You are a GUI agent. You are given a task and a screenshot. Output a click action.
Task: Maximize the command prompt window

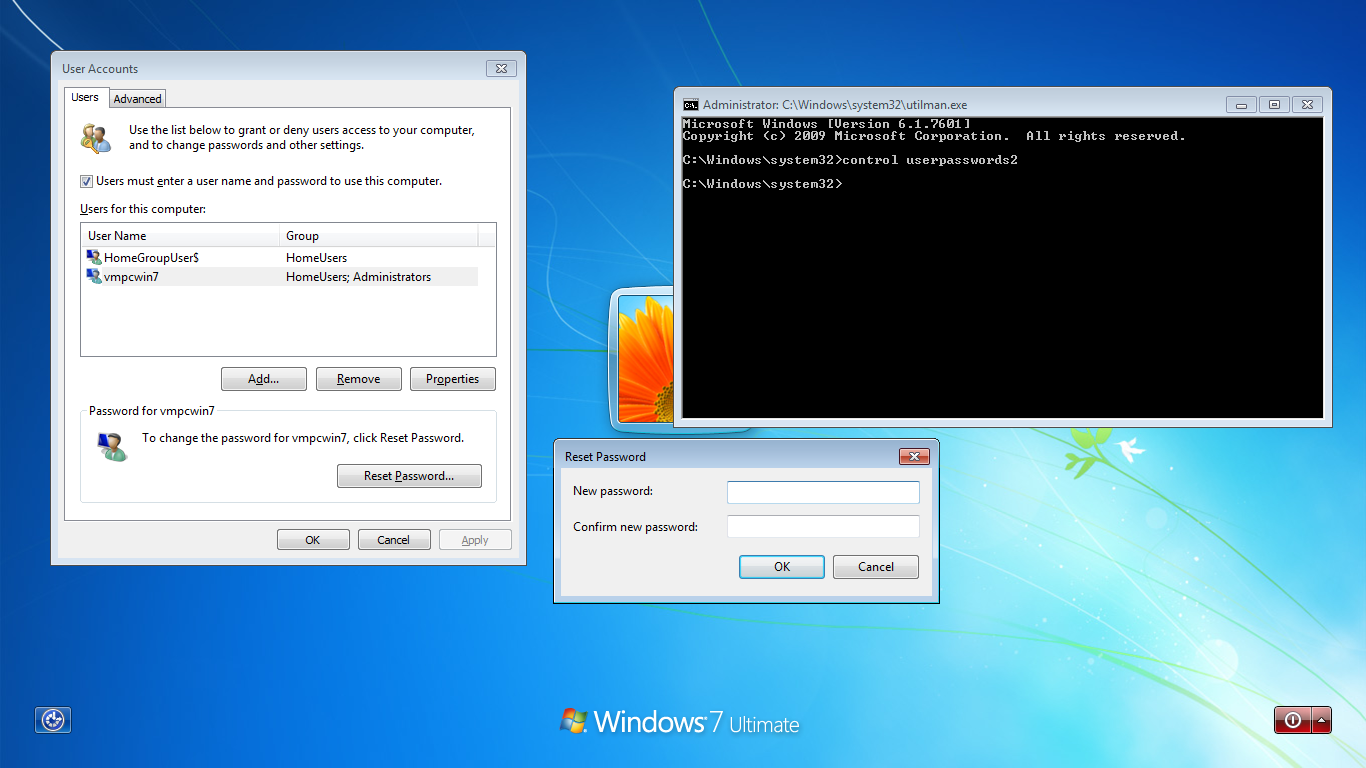[1274, 104]
